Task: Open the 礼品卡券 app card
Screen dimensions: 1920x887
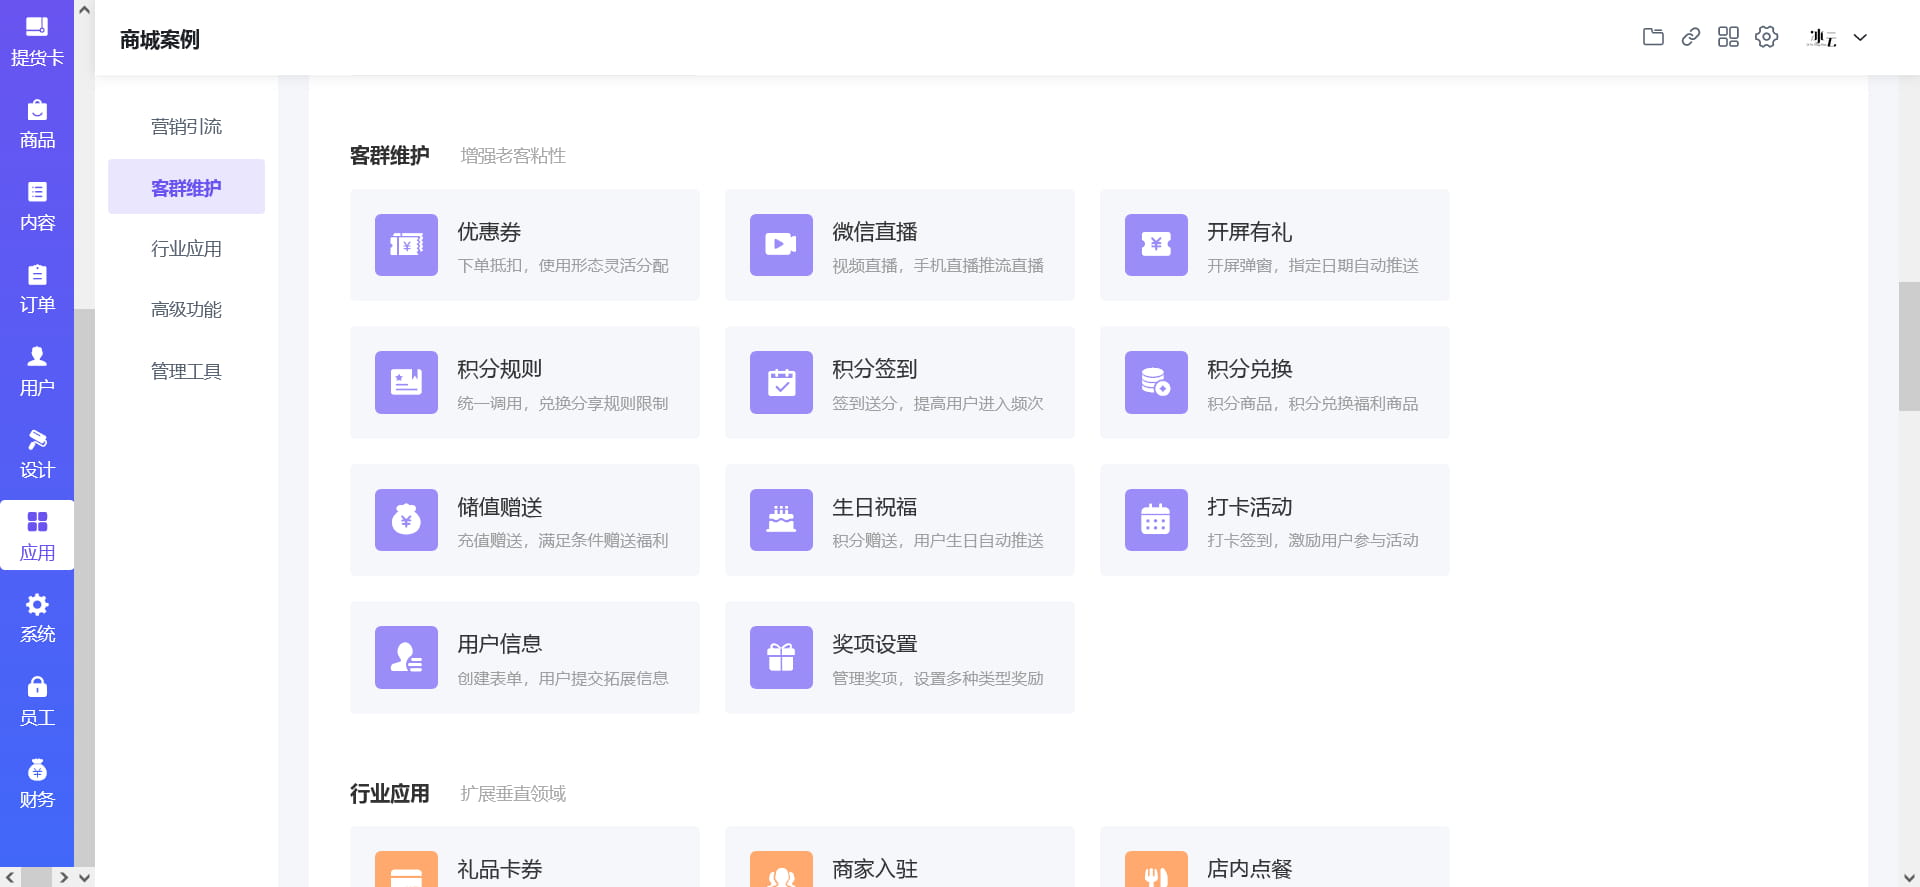Action: pos(525,857)
